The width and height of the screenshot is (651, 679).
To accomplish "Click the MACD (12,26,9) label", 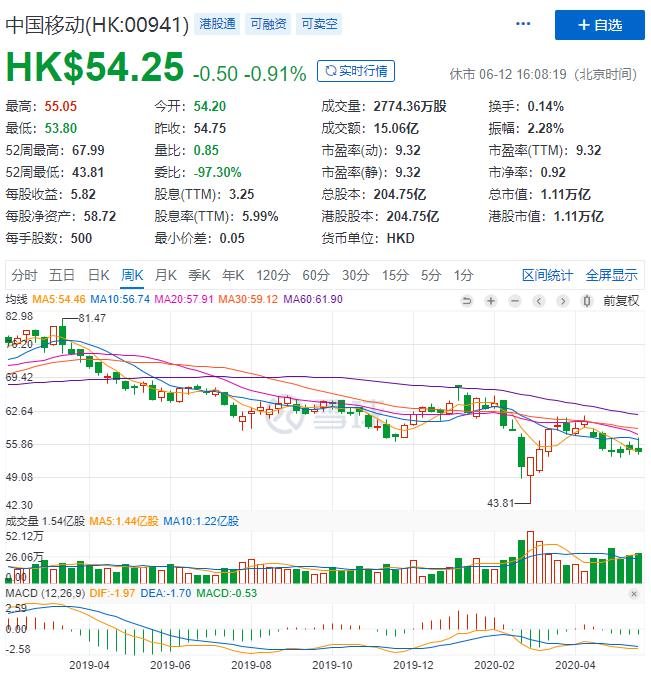I will coord(45,593).
